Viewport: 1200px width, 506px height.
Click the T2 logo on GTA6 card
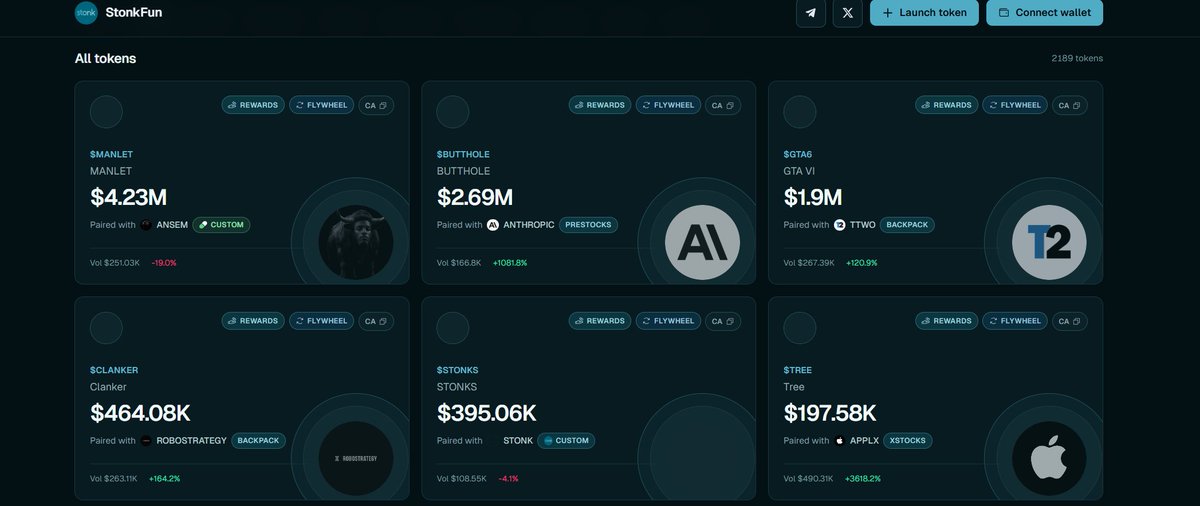click(x=1050, y=242)
